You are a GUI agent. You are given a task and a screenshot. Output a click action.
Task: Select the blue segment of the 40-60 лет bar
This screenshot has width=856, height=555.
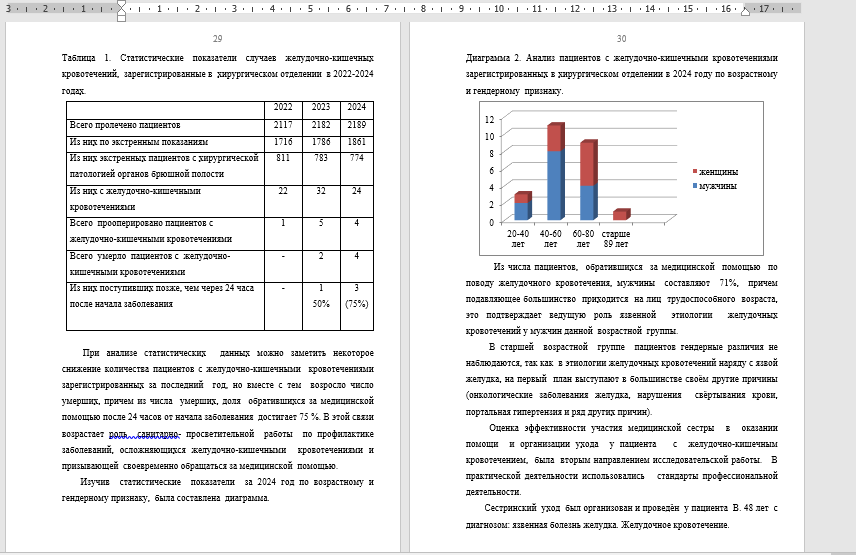coord(554,186)
